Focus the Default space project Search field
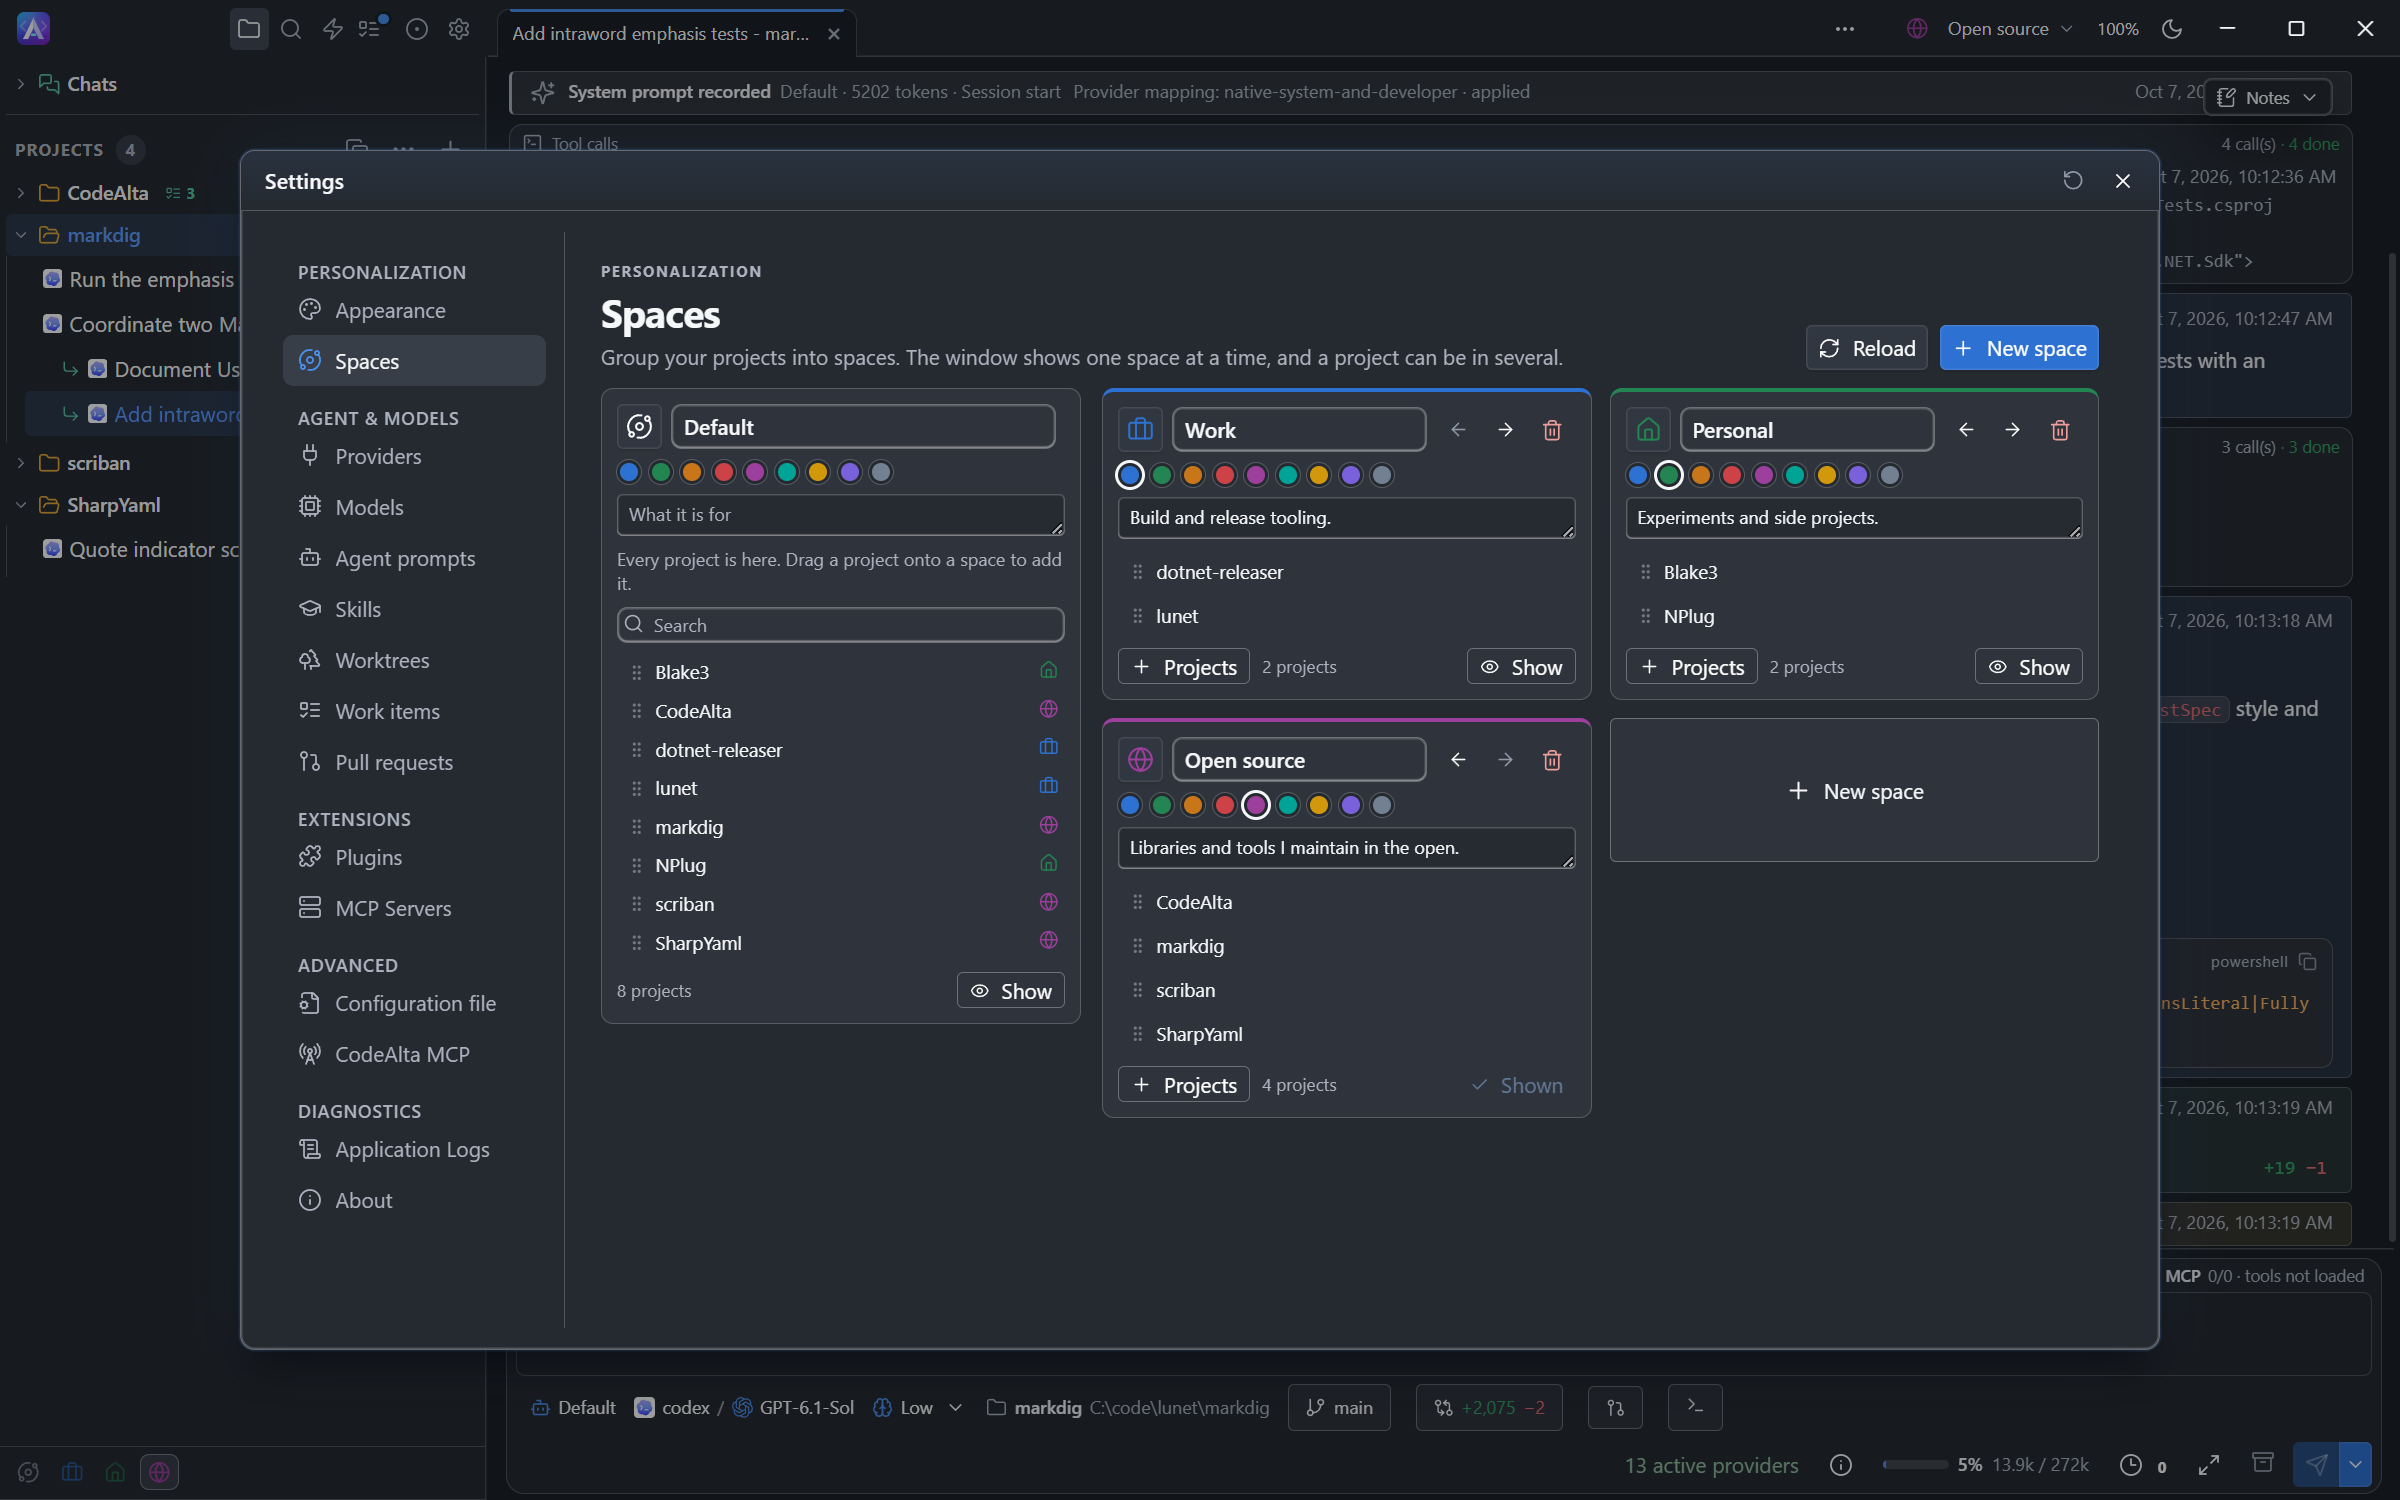 [840, 625]
